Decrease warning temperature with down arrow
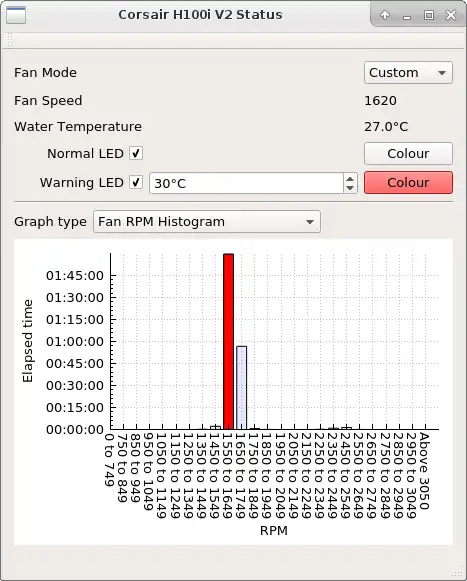 [x=350, y=188]
